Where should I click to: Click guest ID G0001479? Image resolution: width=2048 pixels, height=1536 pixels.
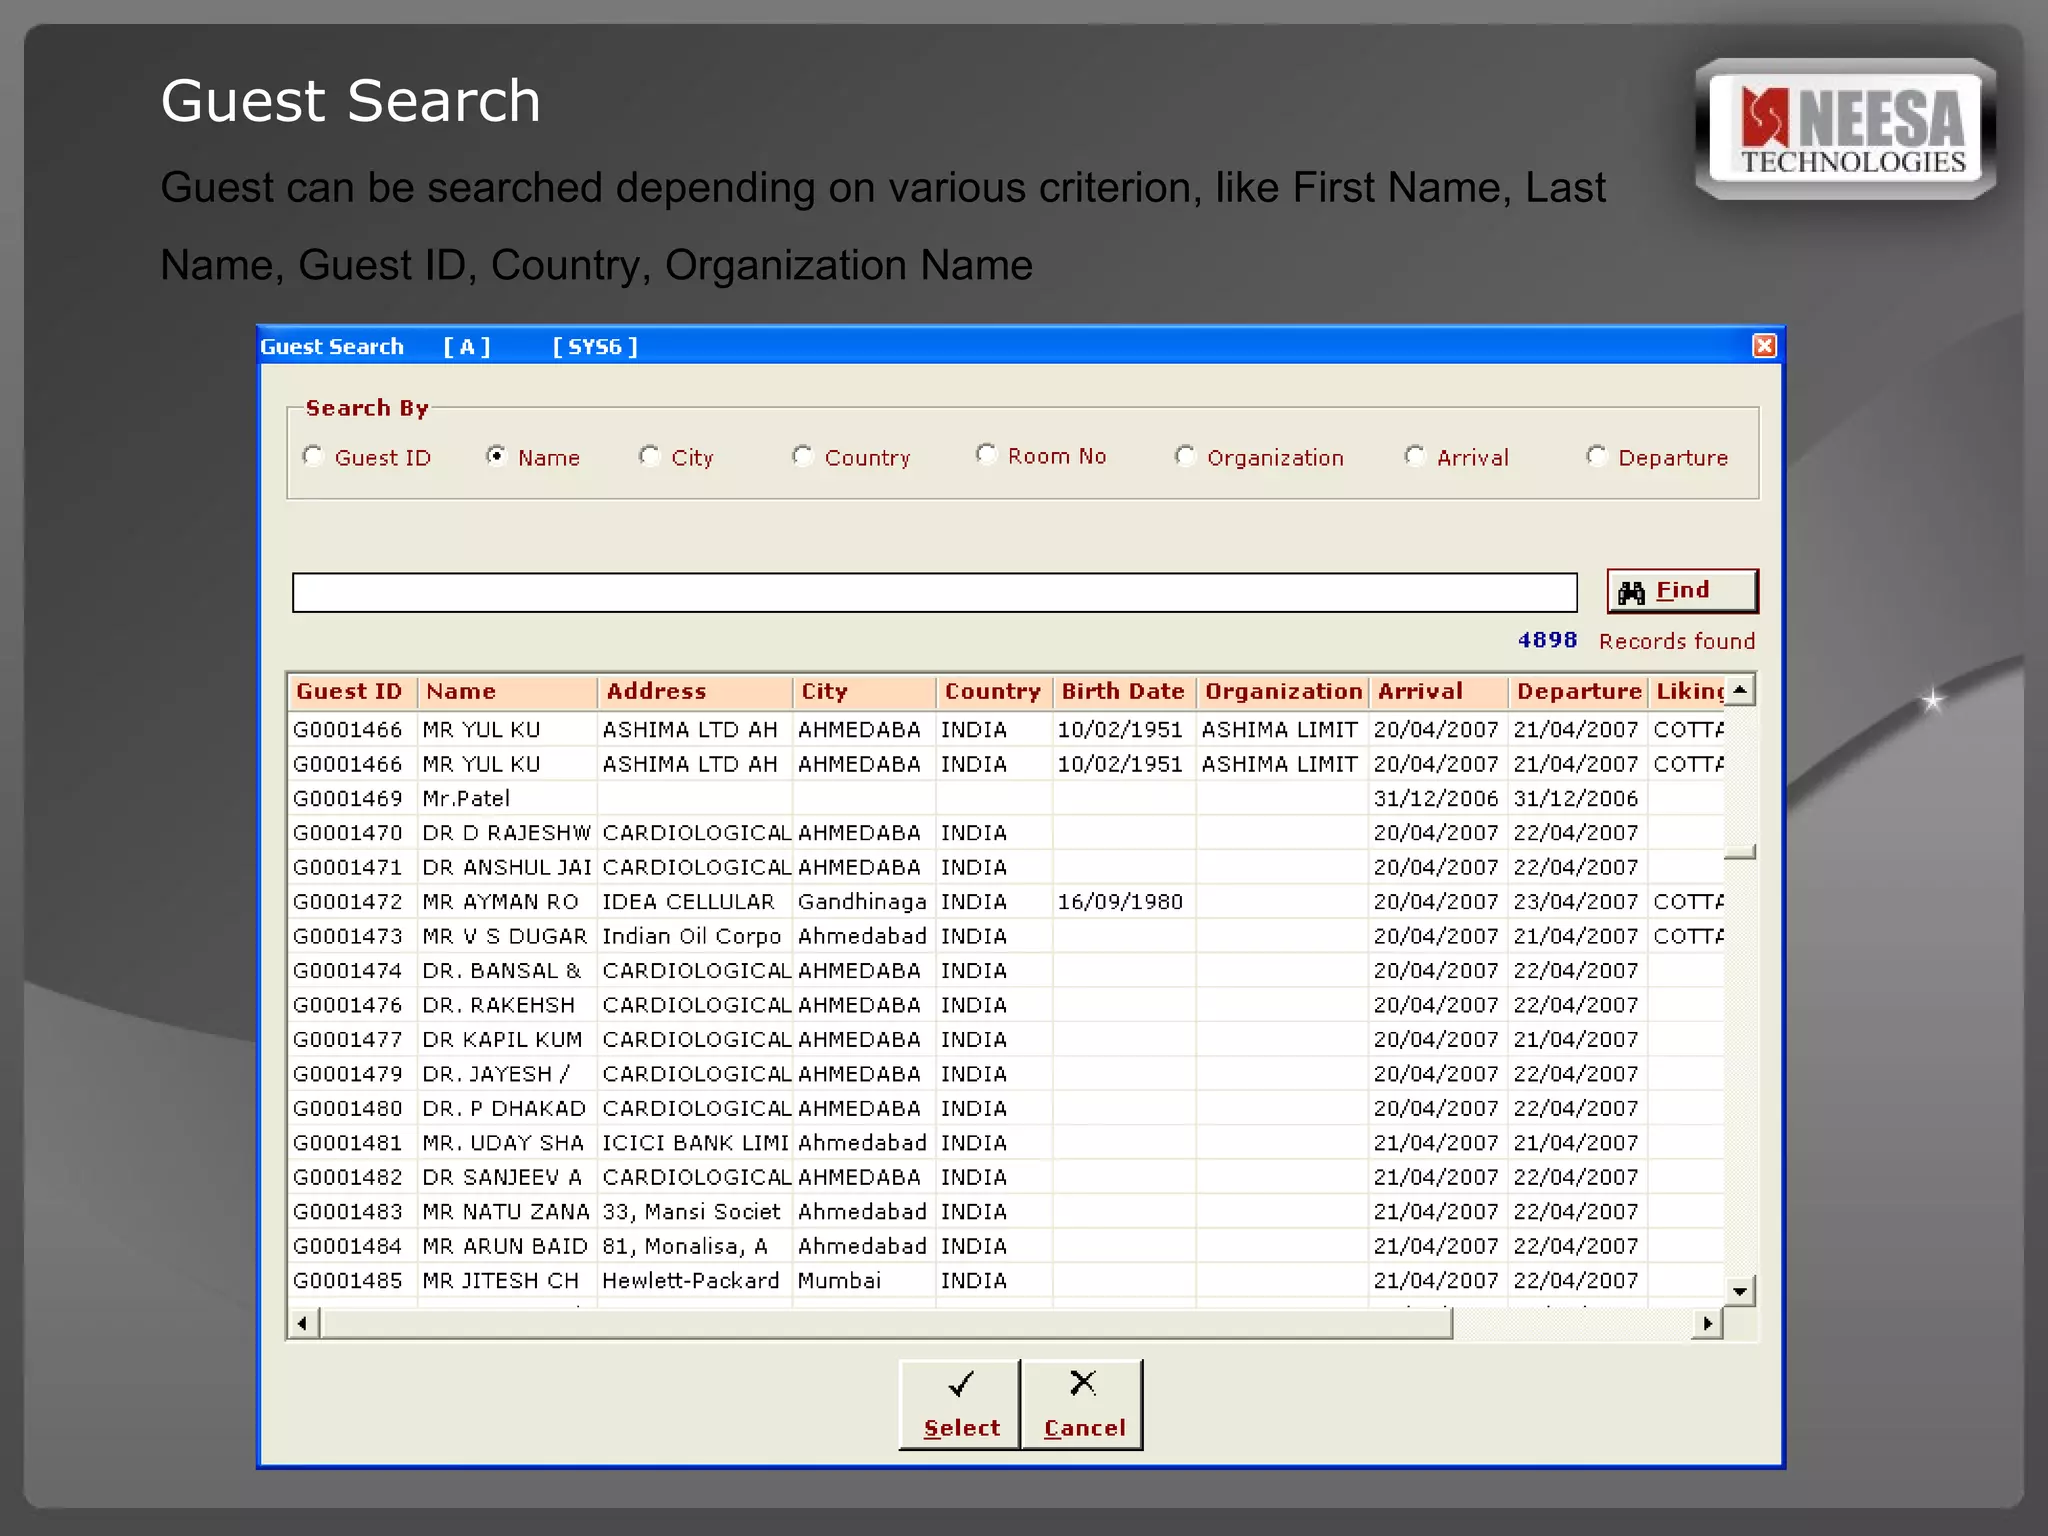[347, 1074]
